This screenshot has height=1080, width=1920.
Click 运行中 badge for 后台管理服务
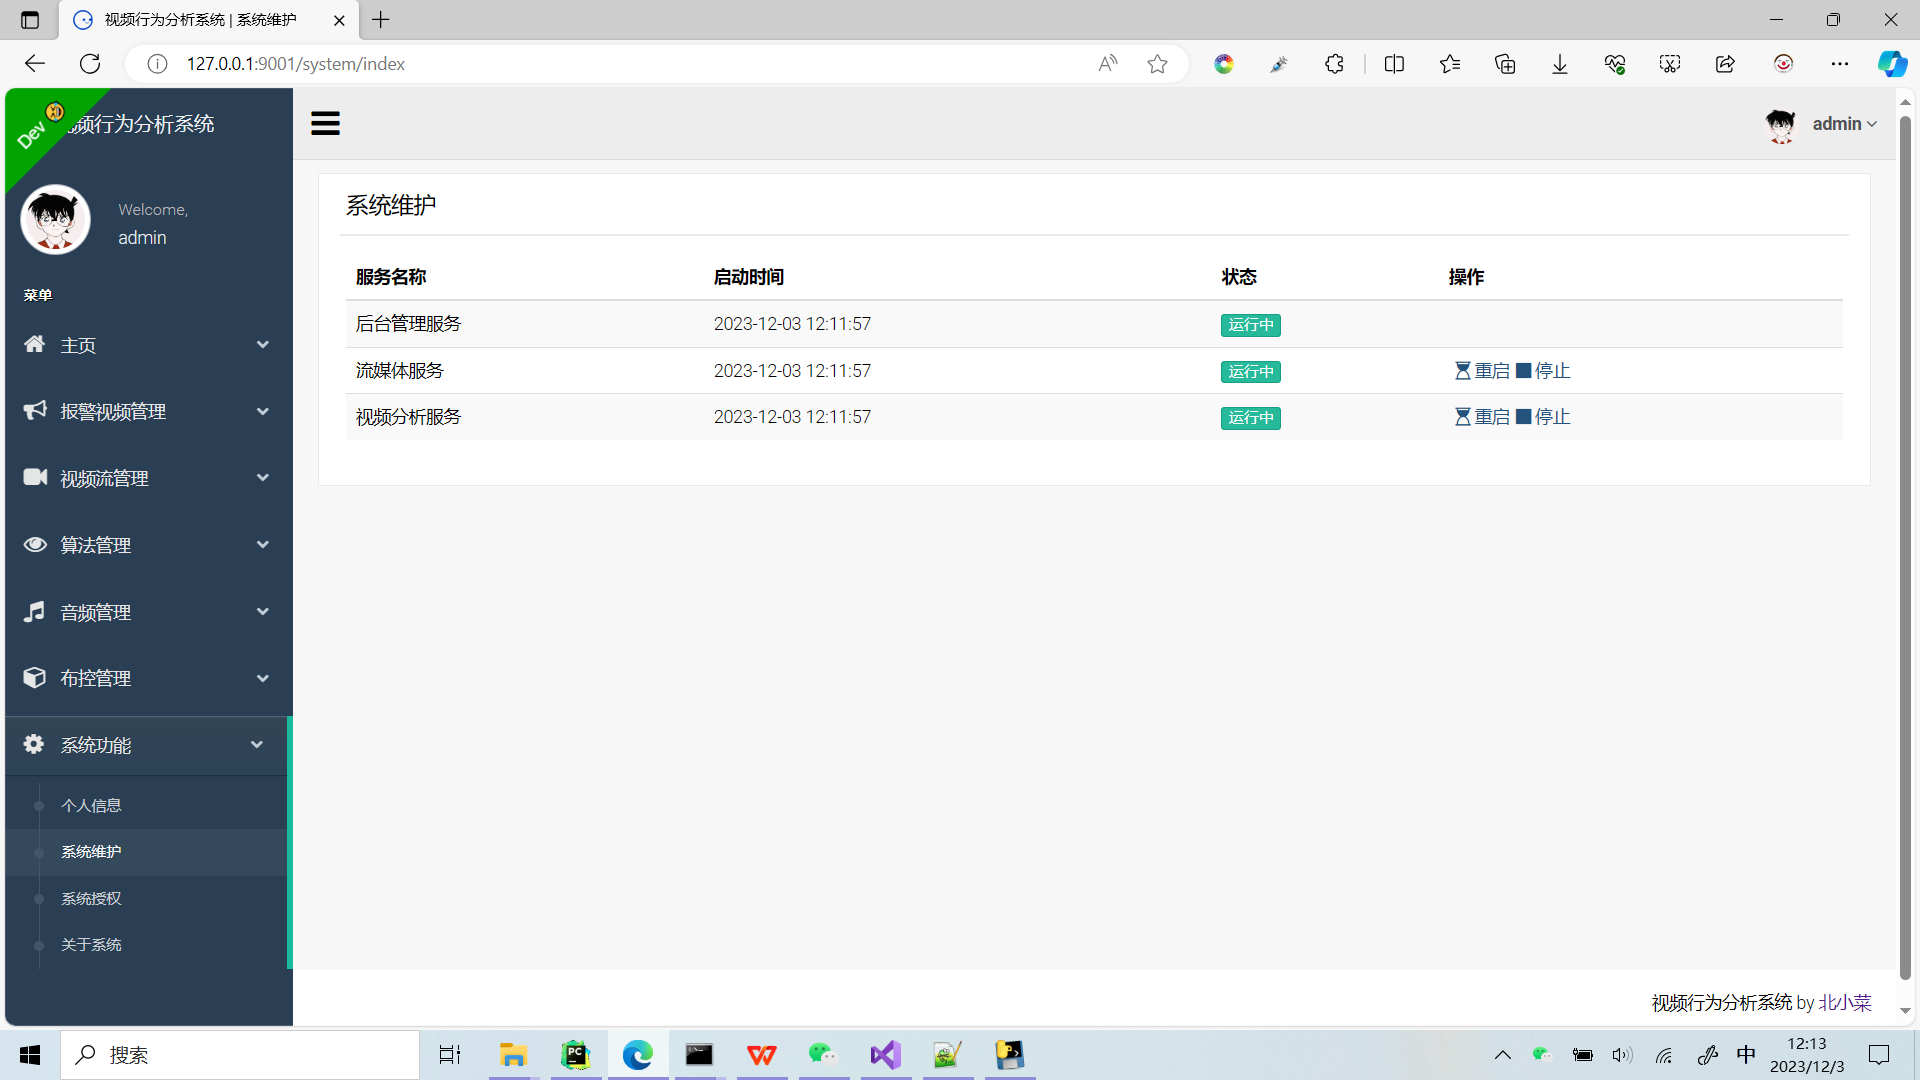point(1250,325)
